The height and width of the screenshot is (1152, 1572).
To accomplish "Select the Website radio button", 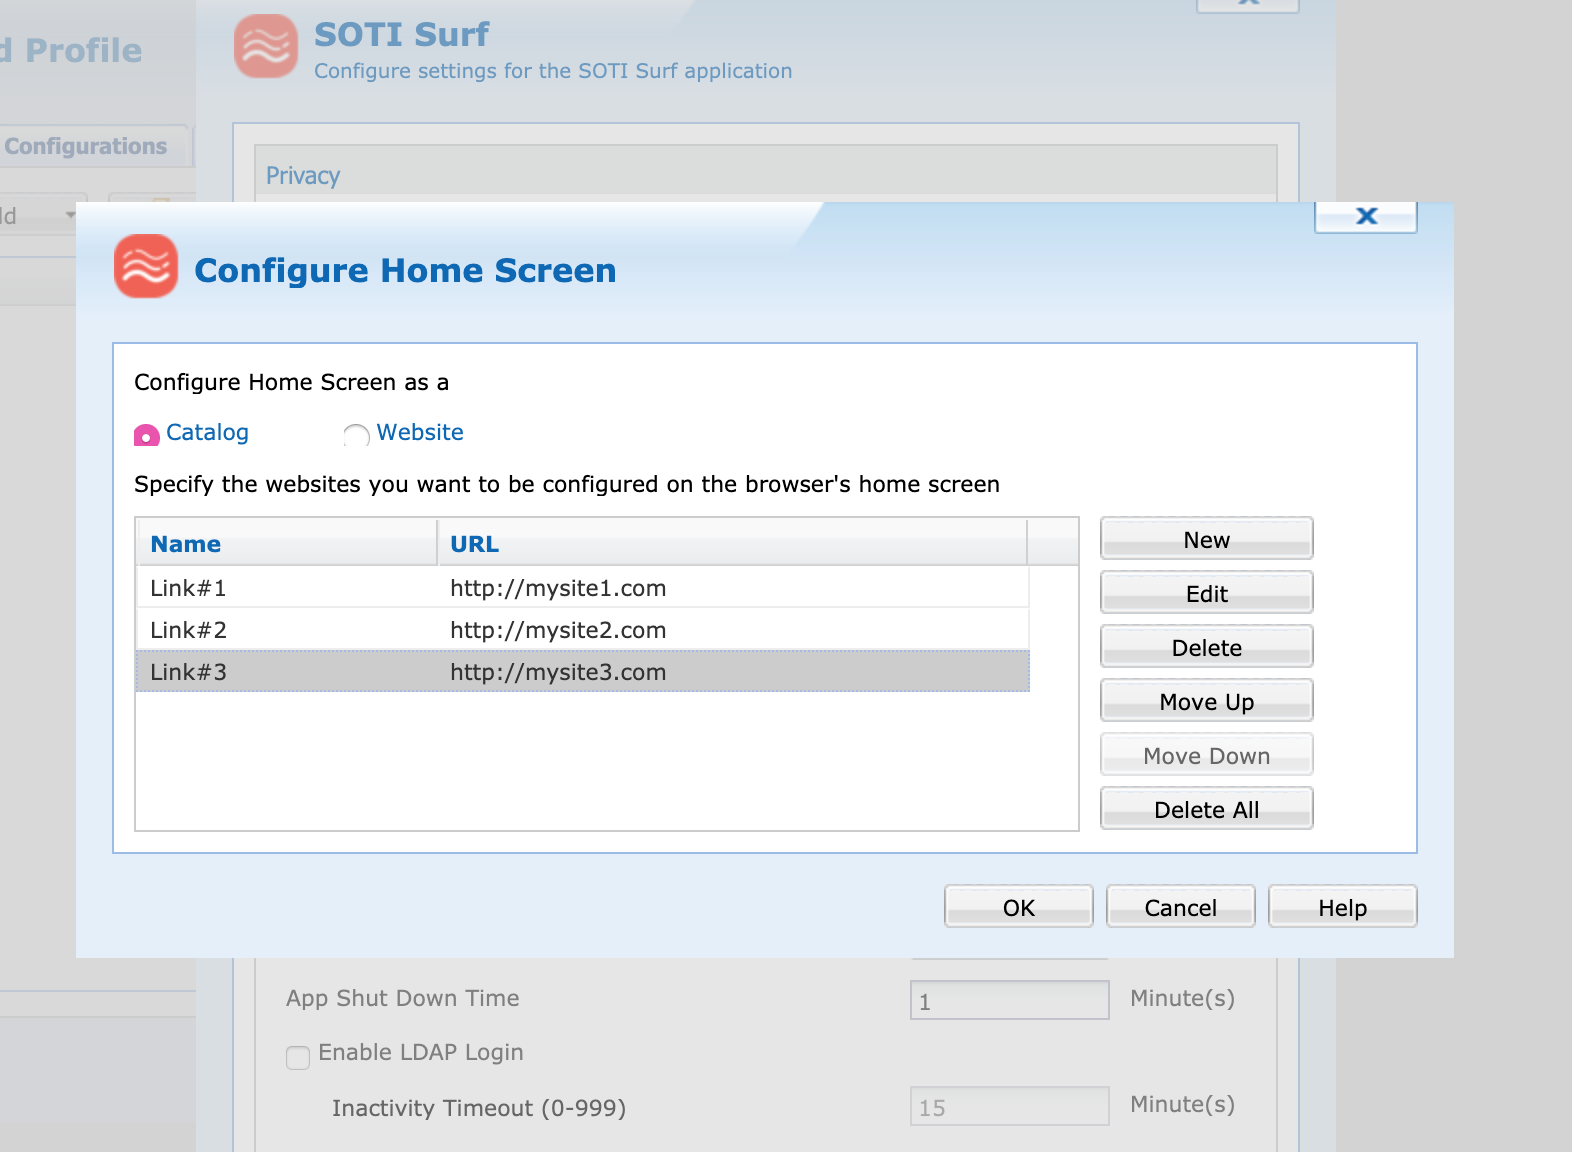I will point(356,435).
